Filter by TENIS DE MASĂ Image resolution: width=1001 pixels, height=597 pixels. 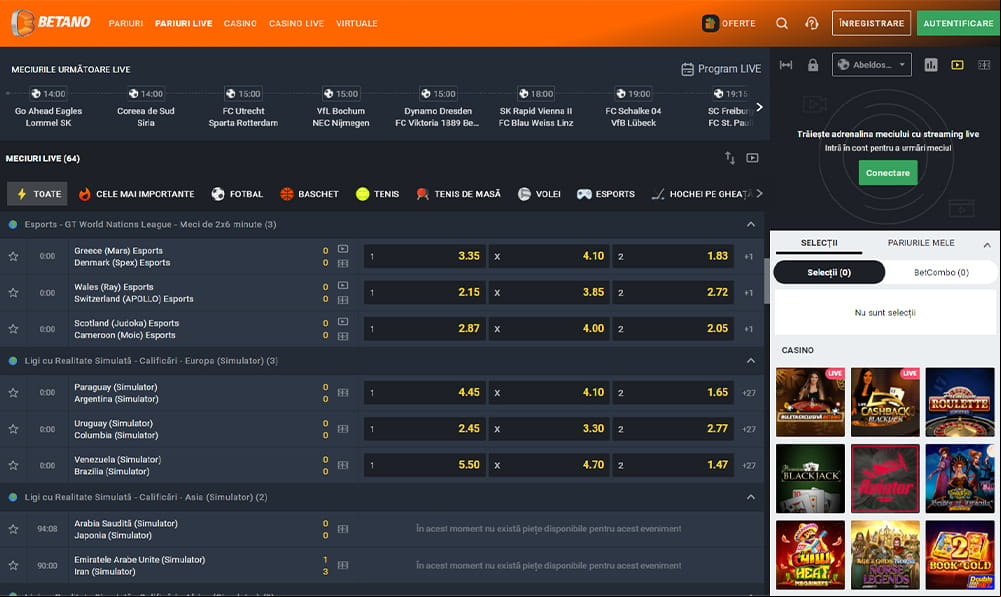458,193
